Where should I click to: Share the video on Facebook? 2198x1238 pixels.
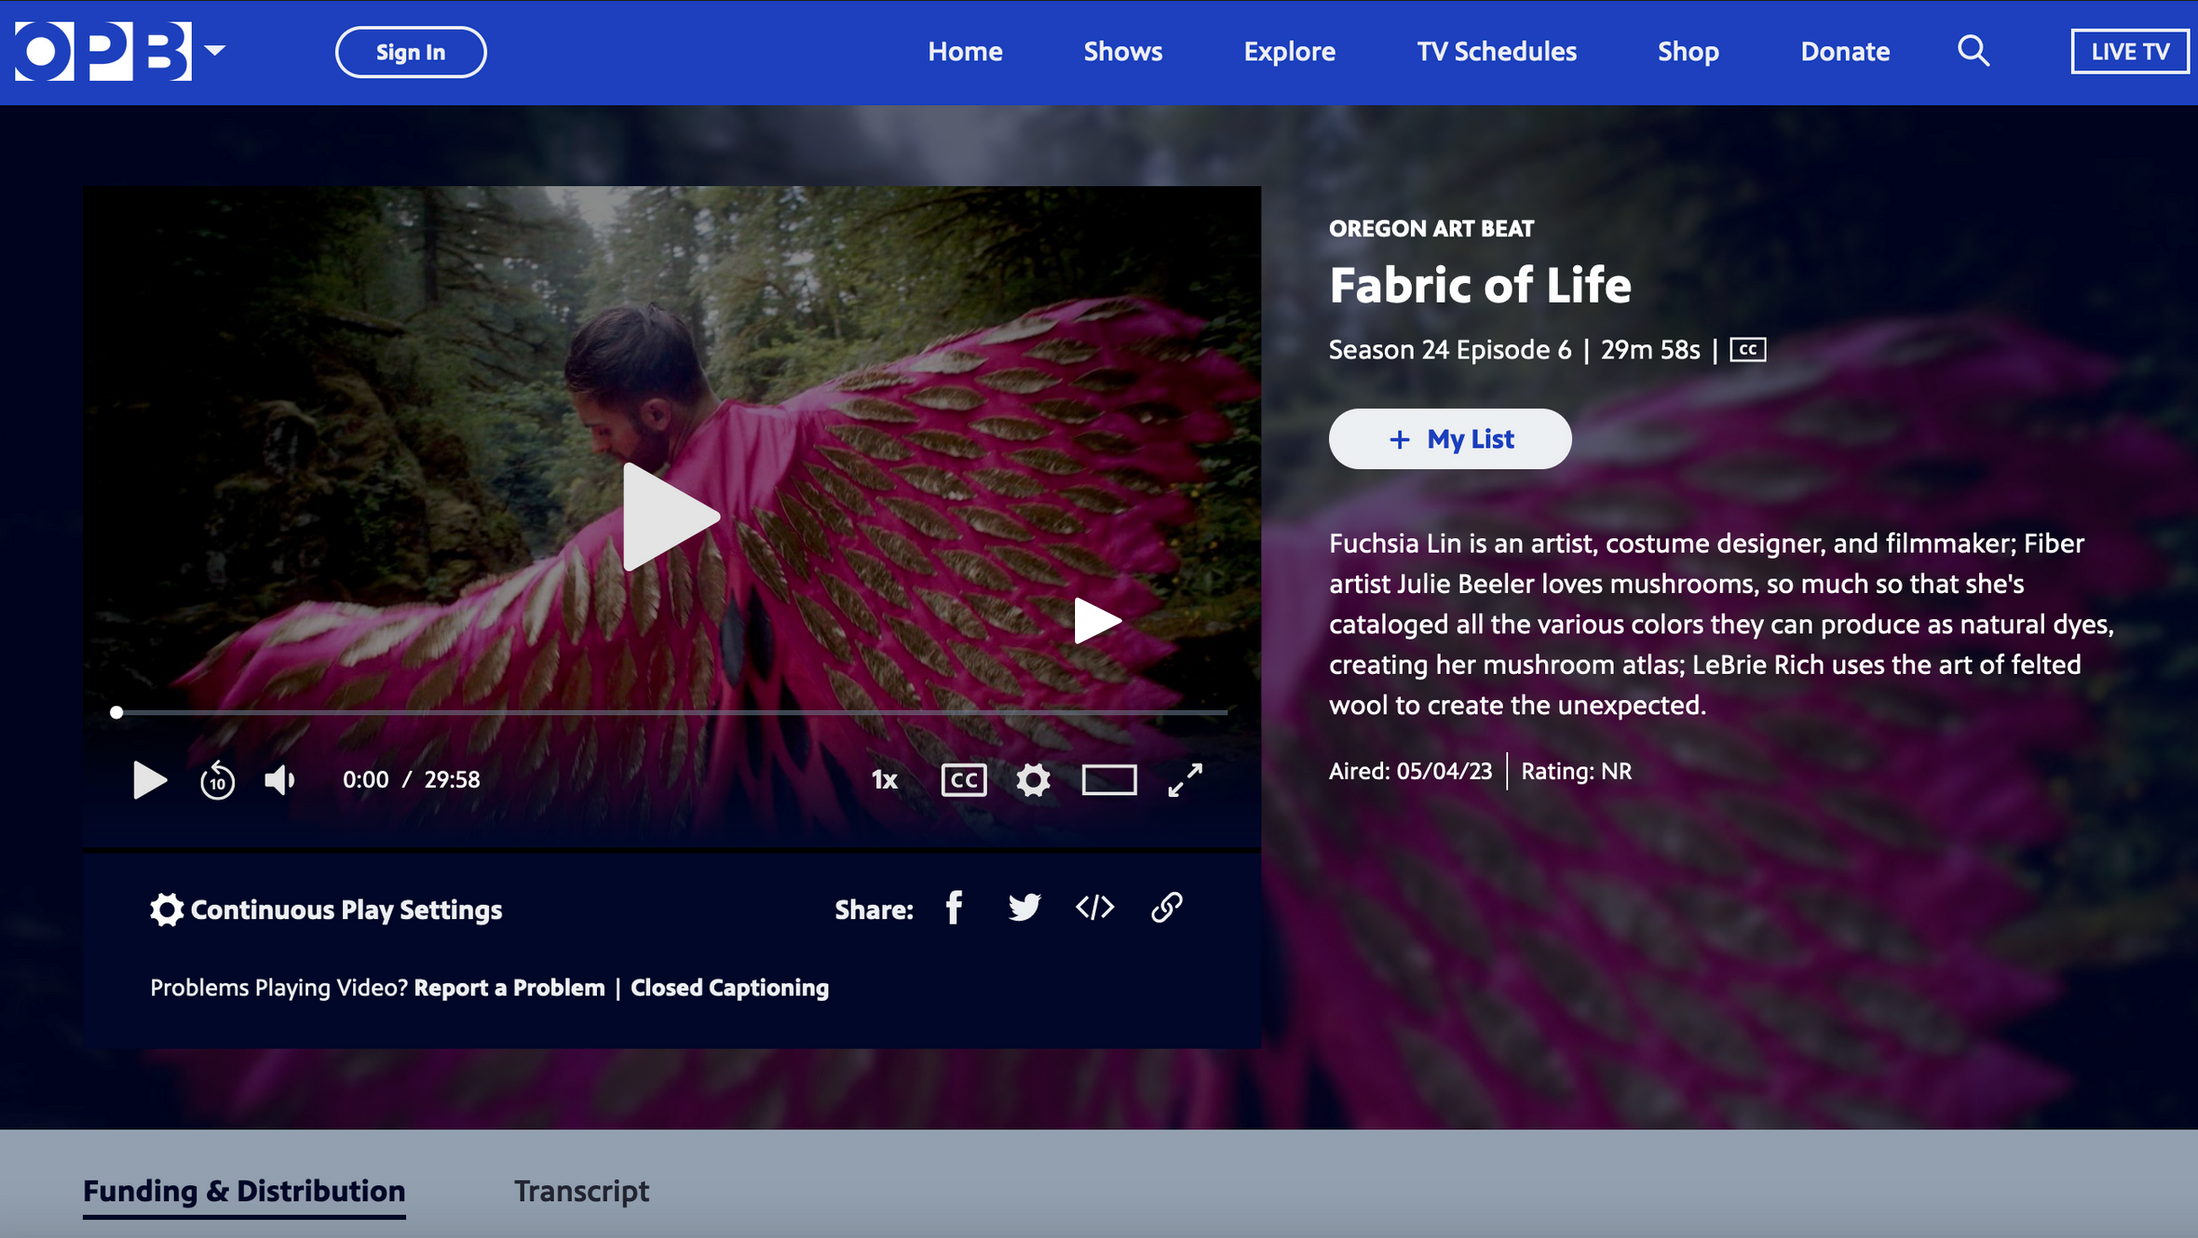point(954,908)
